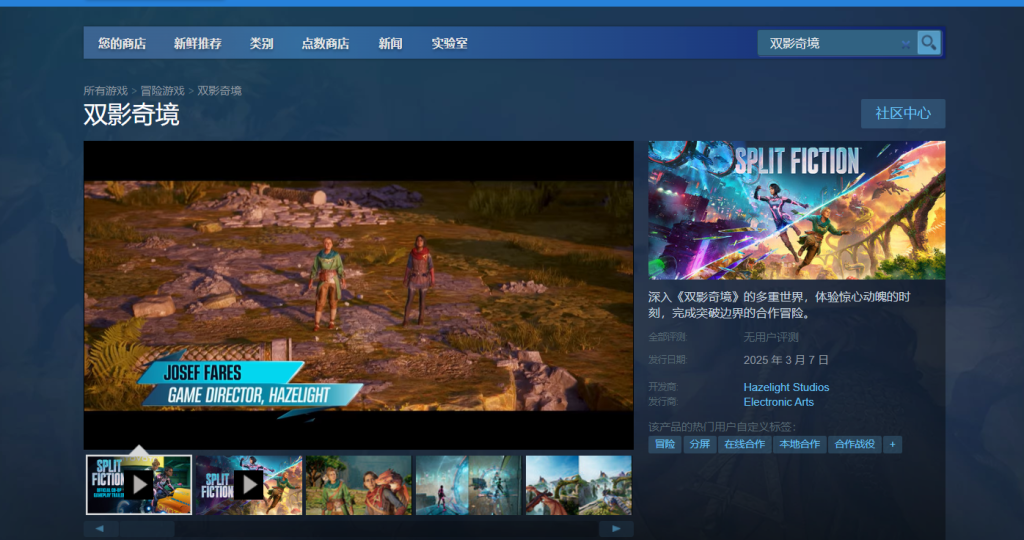Open publisher Electronic Arts link
The height and width of the screenshot is (540, 1024).
pos(778,402)
